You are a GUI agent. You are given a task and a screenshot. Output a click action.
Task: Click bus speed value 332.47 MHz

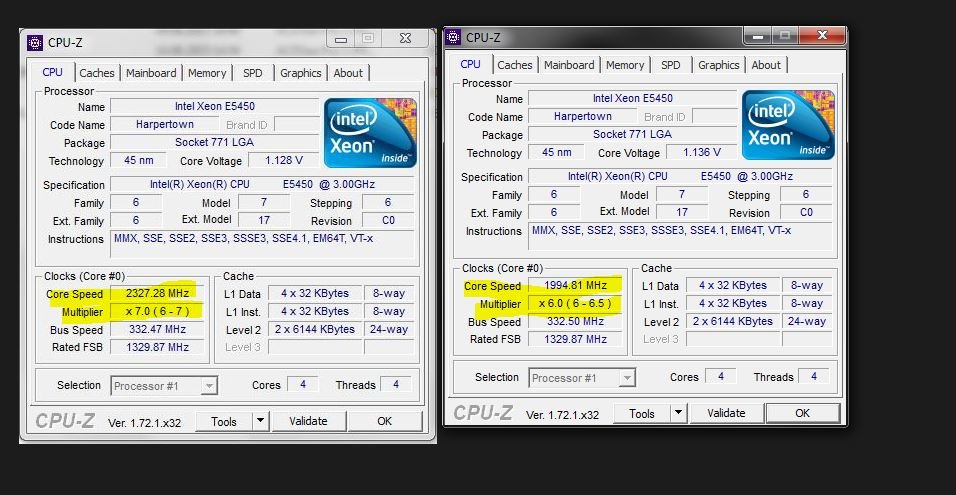tap(157, 329)
